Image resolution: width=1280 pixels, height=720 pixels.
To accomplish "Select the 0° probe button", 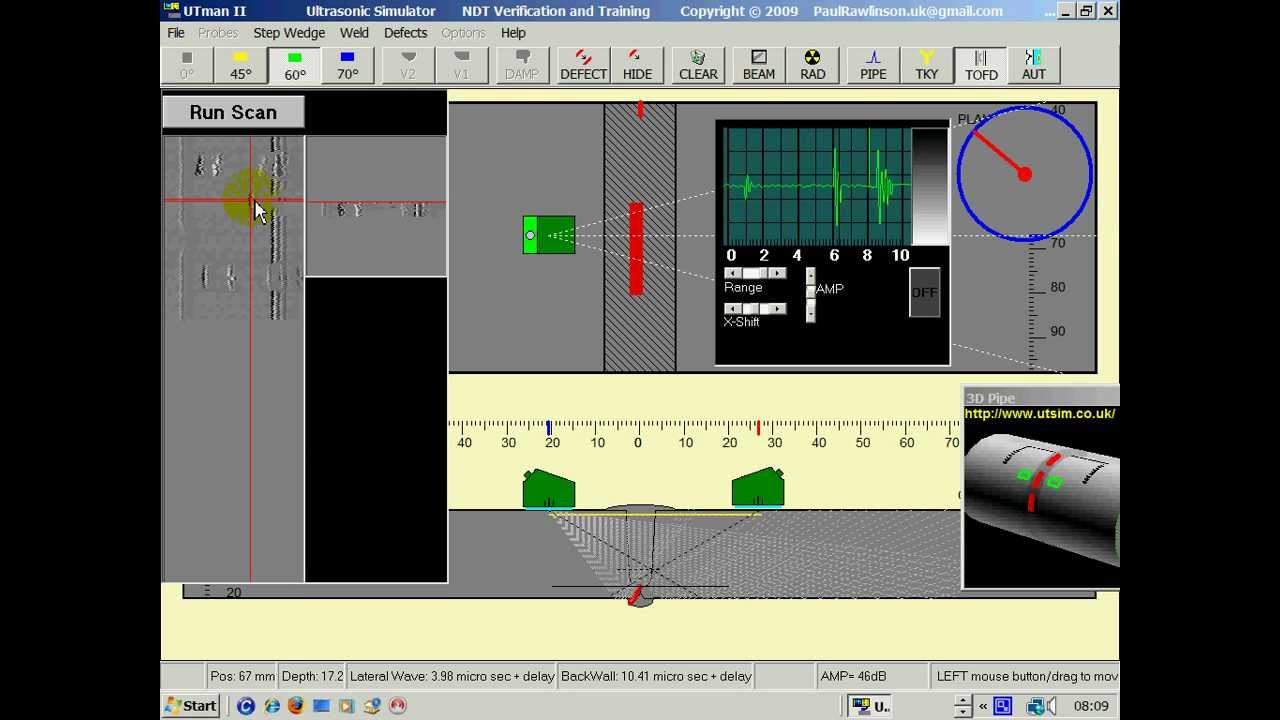I will click(187, 65).
